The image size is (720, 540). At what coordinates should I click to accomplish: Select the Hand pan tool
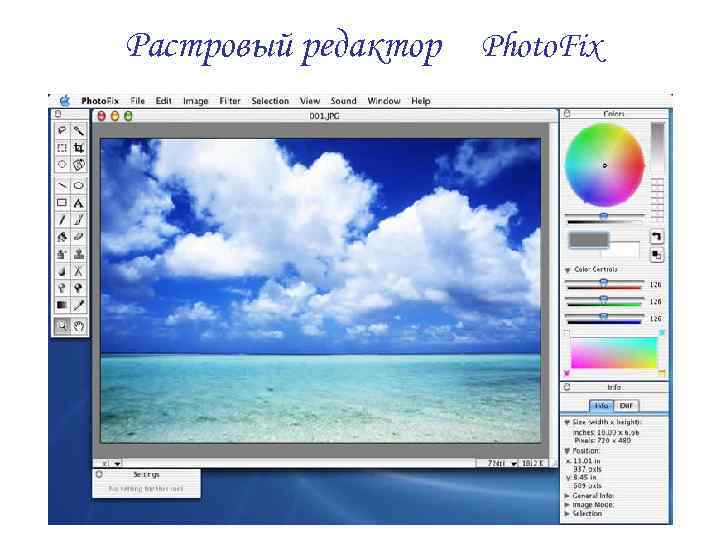(x=79, y=326)
